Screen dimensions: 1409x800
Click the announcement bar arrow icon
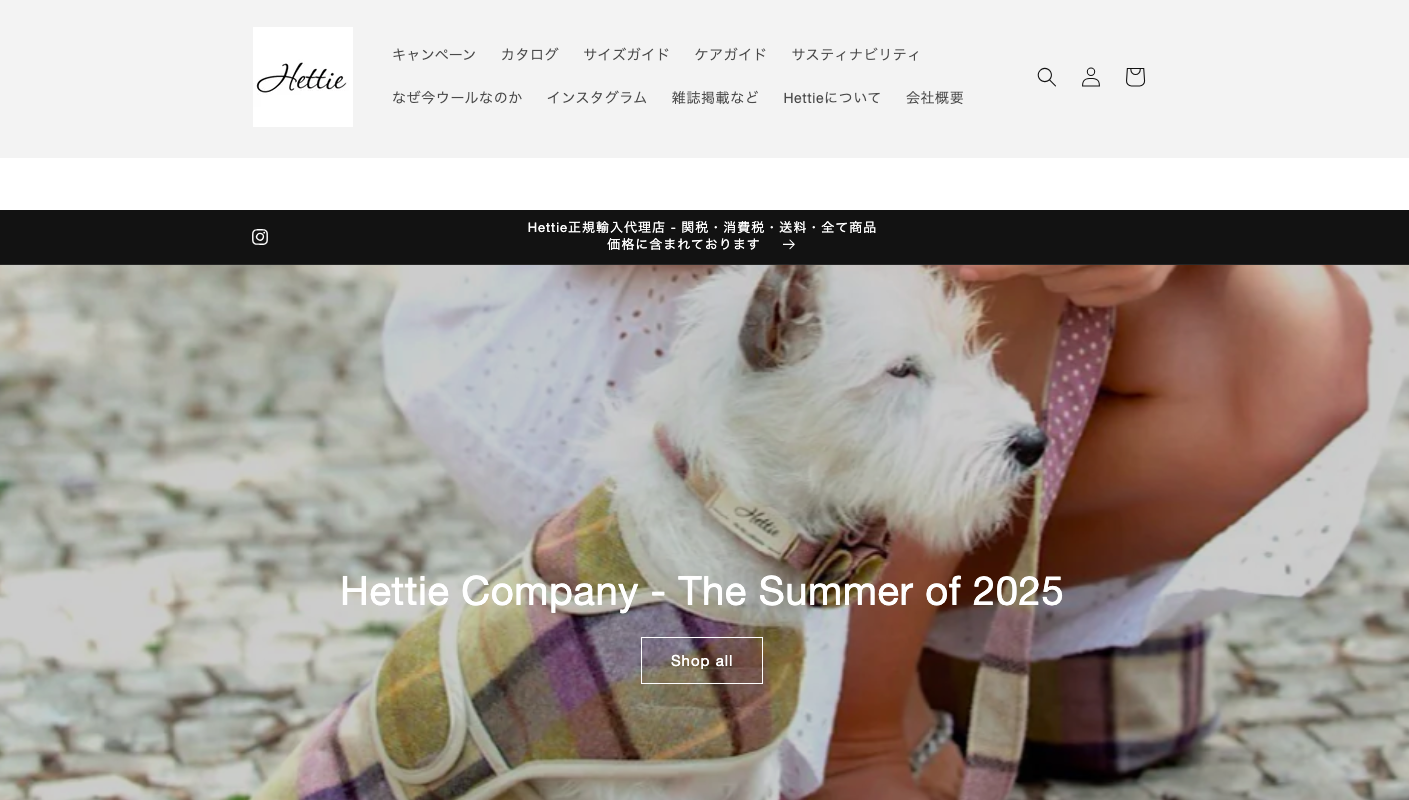789,245
